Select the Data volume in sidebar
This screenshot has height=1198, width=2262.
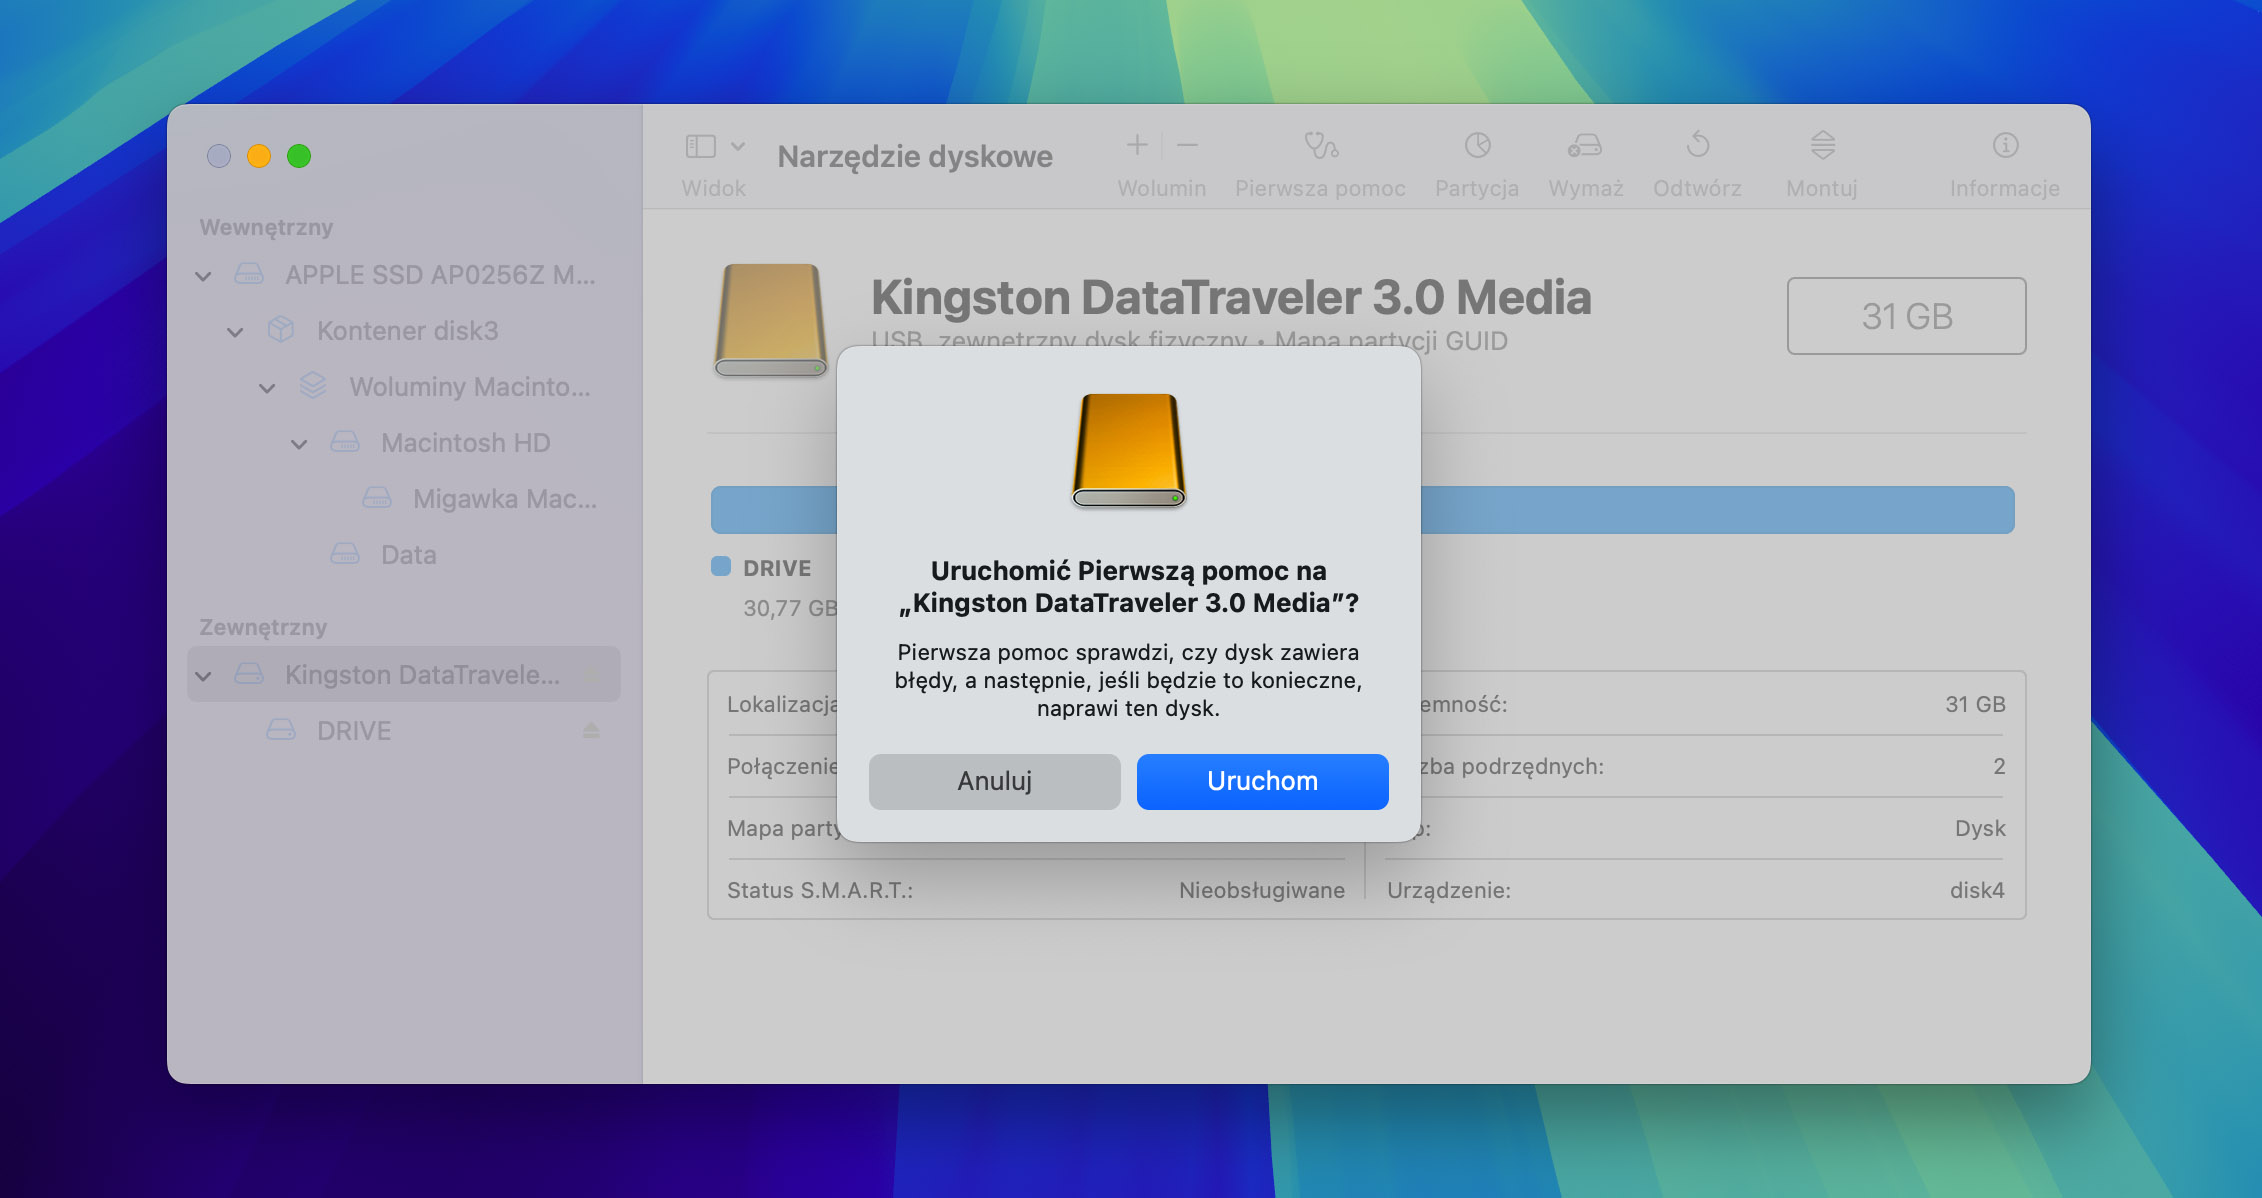click(x=403, y=555)
